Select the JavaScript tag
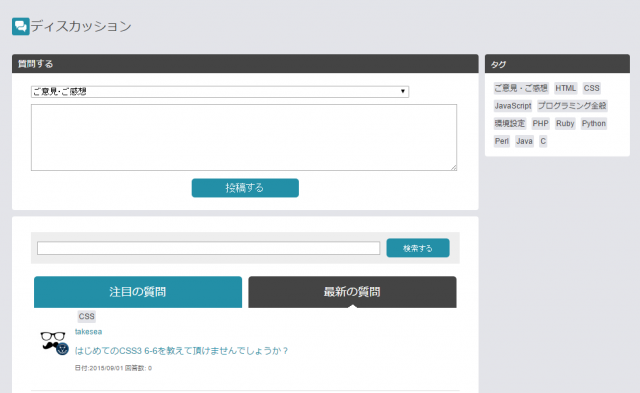 pos(513,106)
